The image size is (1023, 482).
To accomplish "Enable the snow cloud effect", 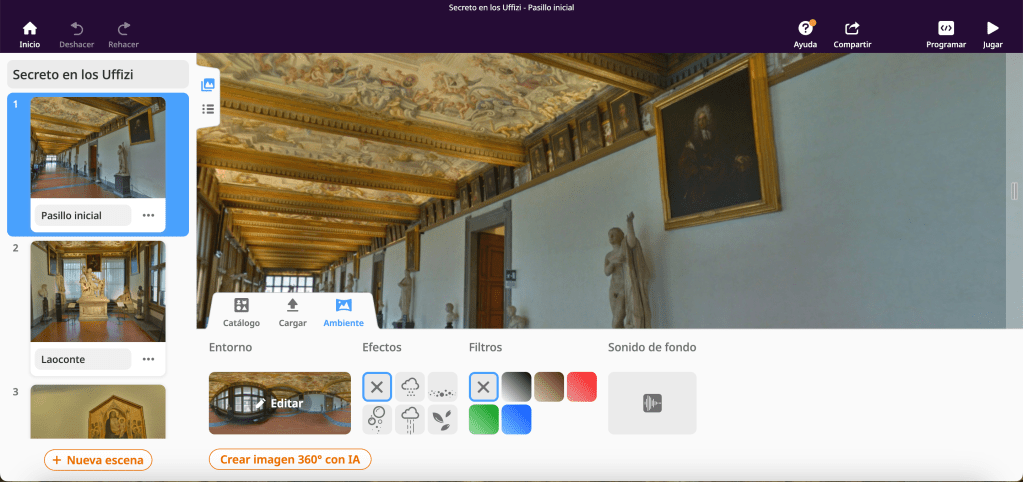I will 410,387.
